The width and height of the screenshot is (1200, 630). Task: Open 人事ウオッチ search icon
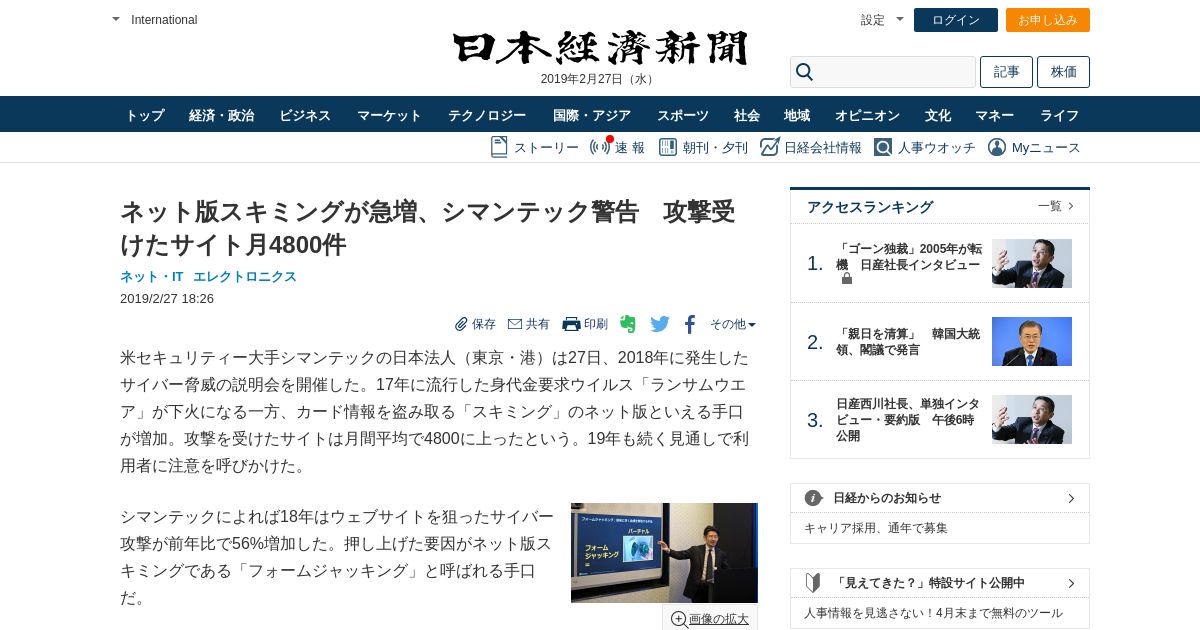click(883, 147)
